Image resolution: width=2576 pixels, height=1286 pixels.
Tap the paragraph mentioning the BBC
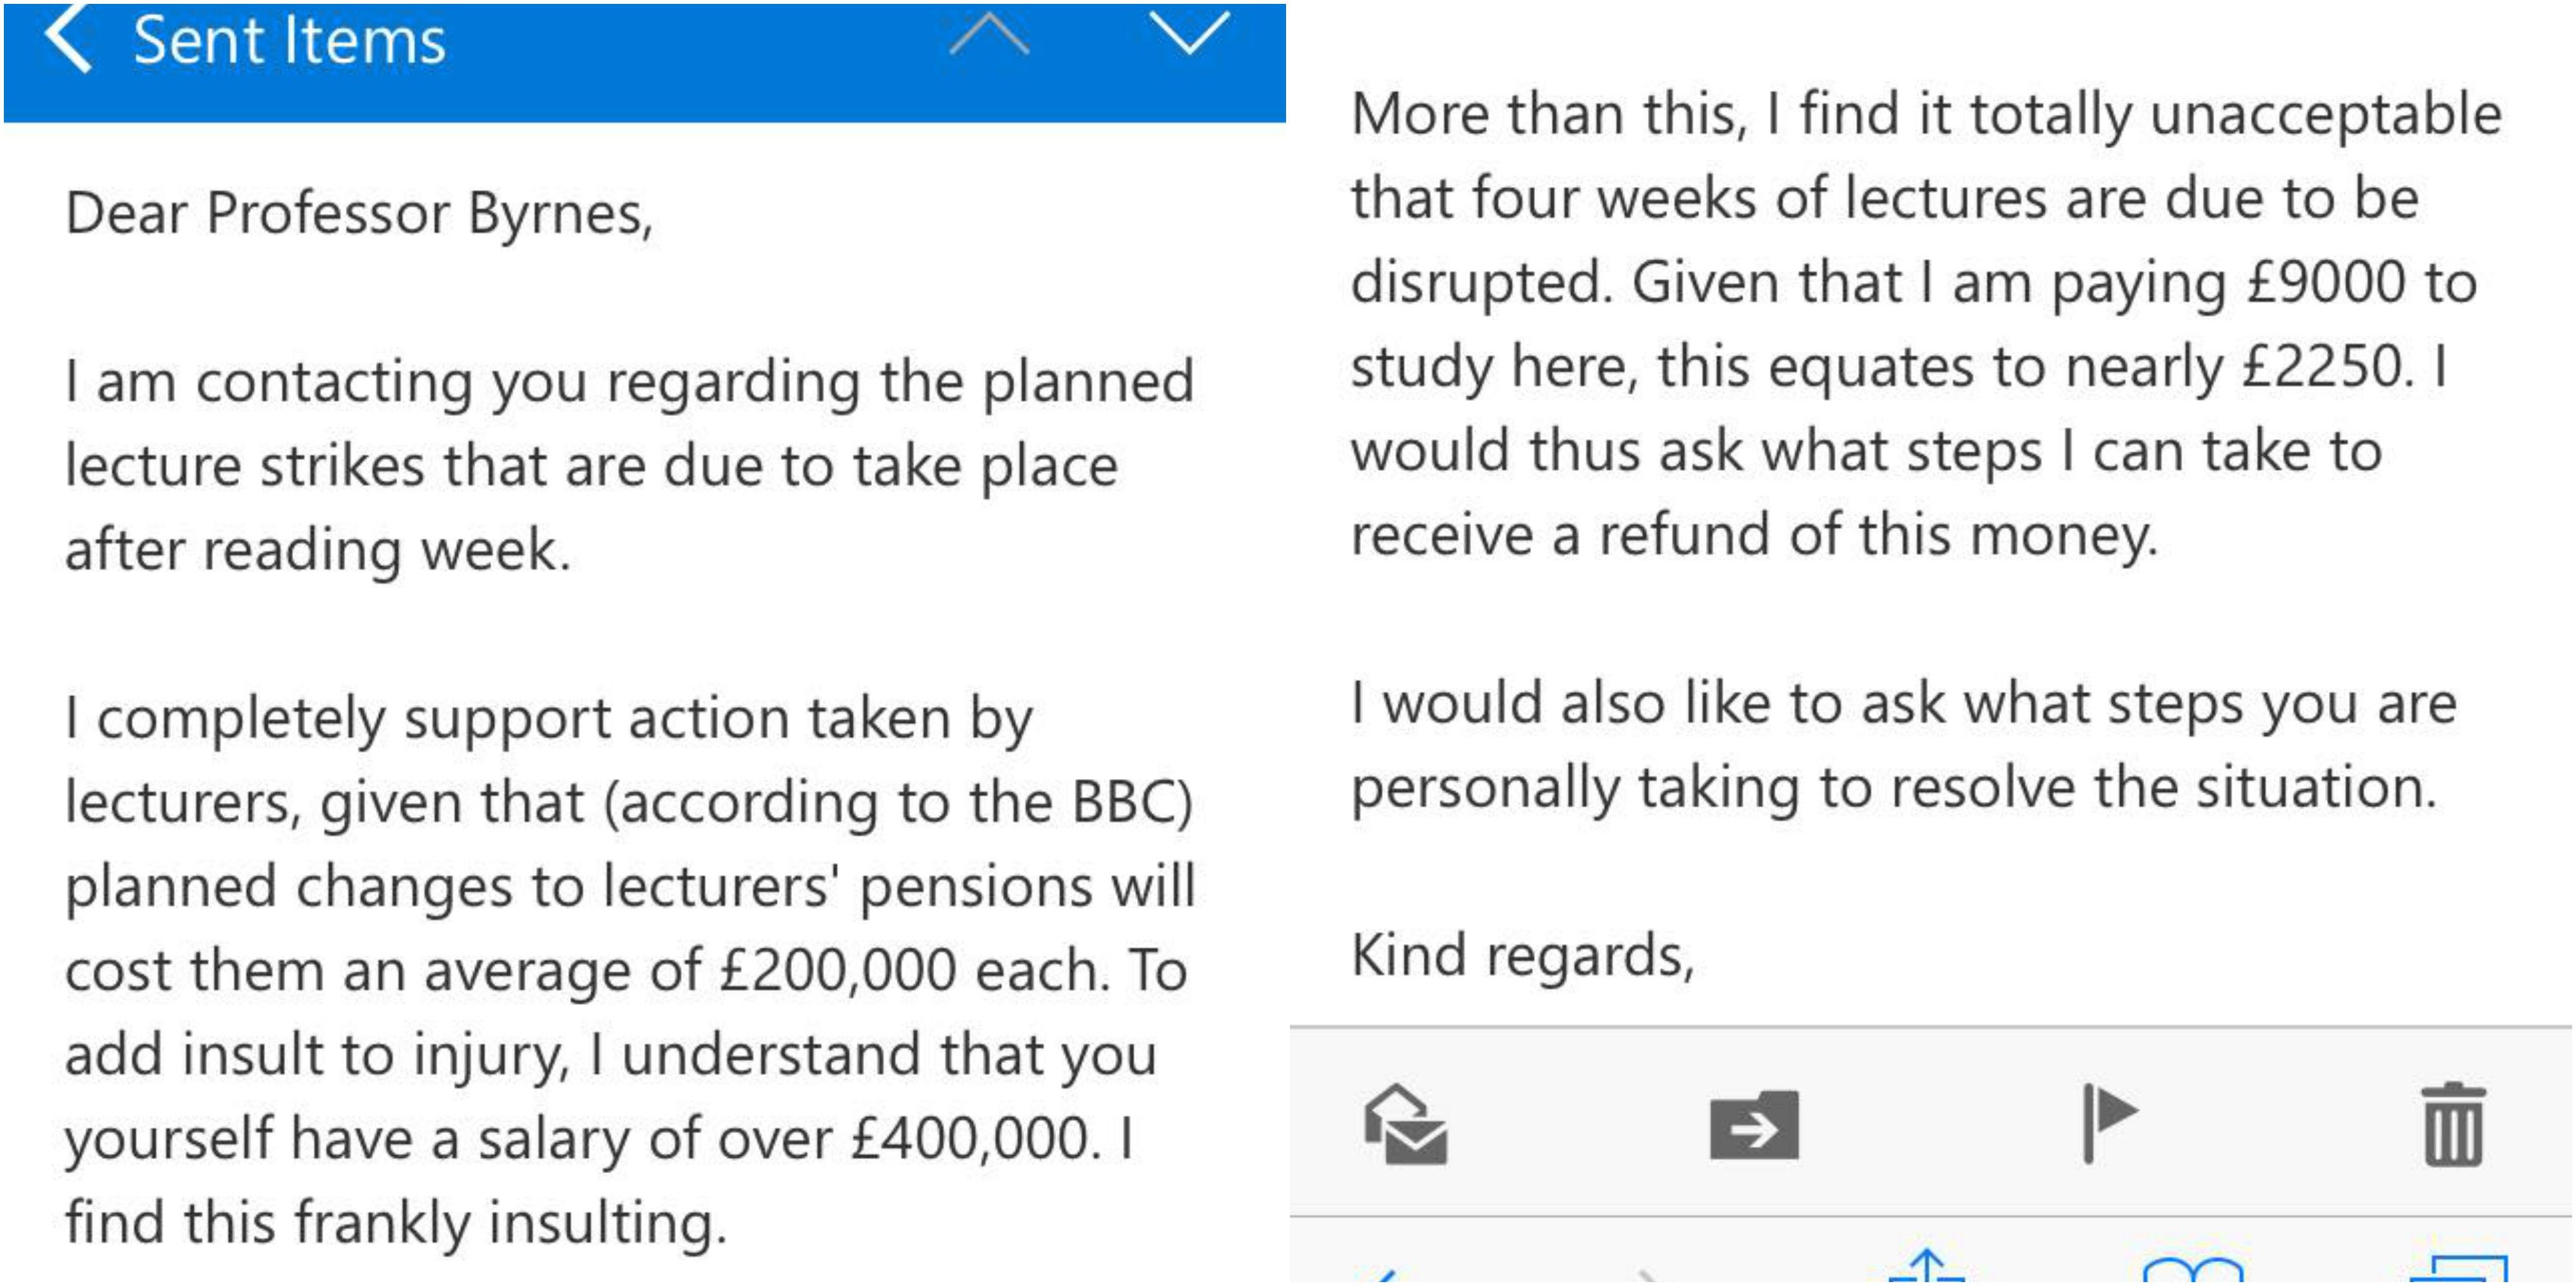click(630, 970)
